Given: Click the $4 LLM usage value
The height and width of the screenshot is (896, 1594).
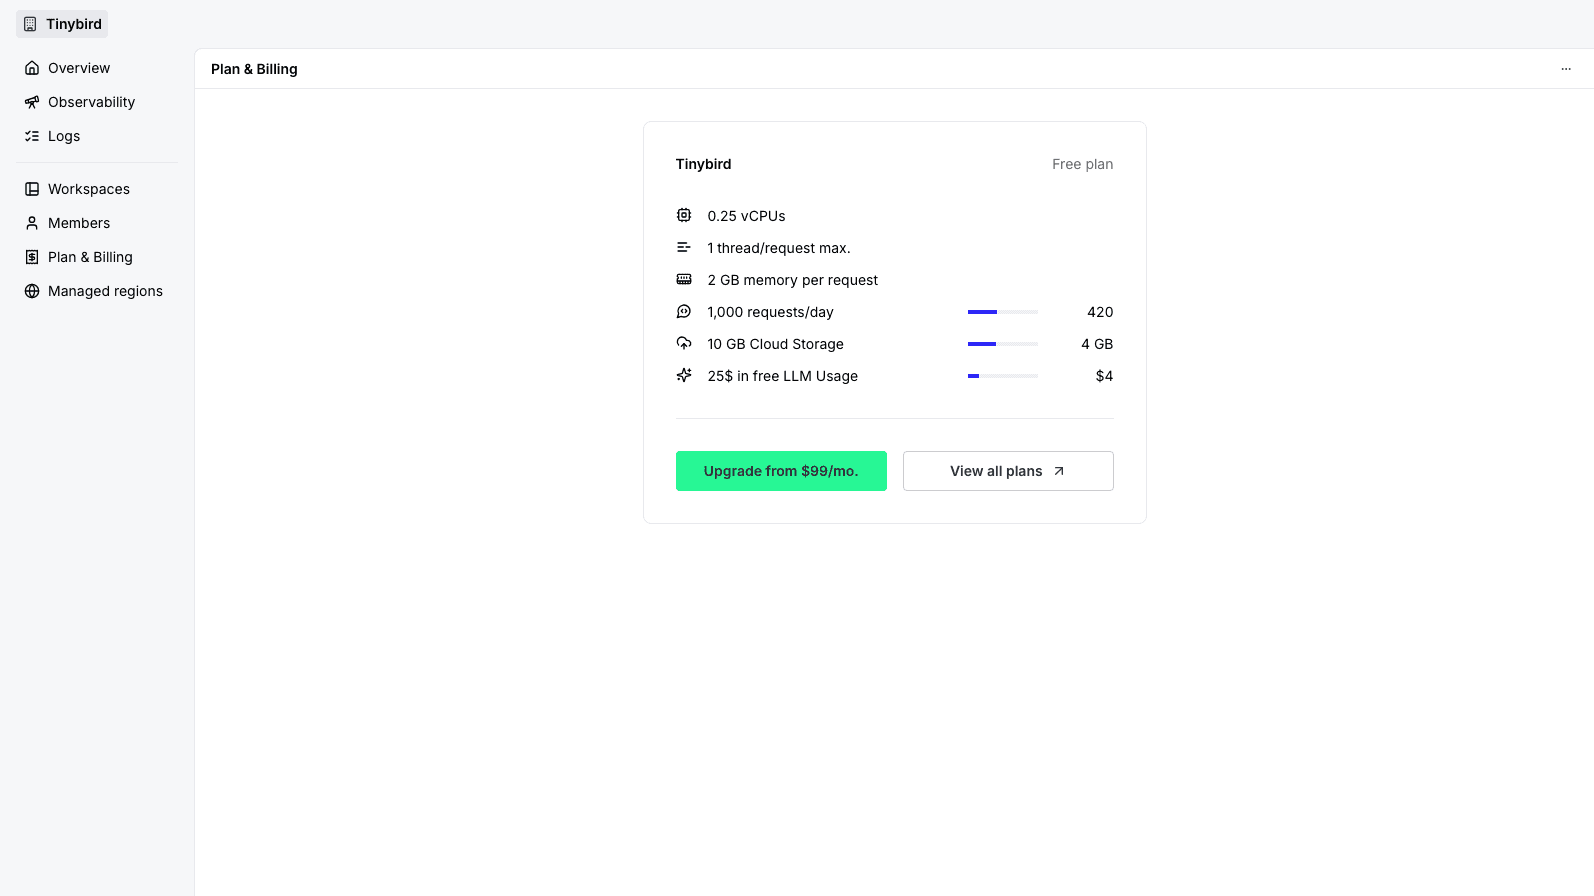Looking at the screenshot, I should tap(1104, 376).
